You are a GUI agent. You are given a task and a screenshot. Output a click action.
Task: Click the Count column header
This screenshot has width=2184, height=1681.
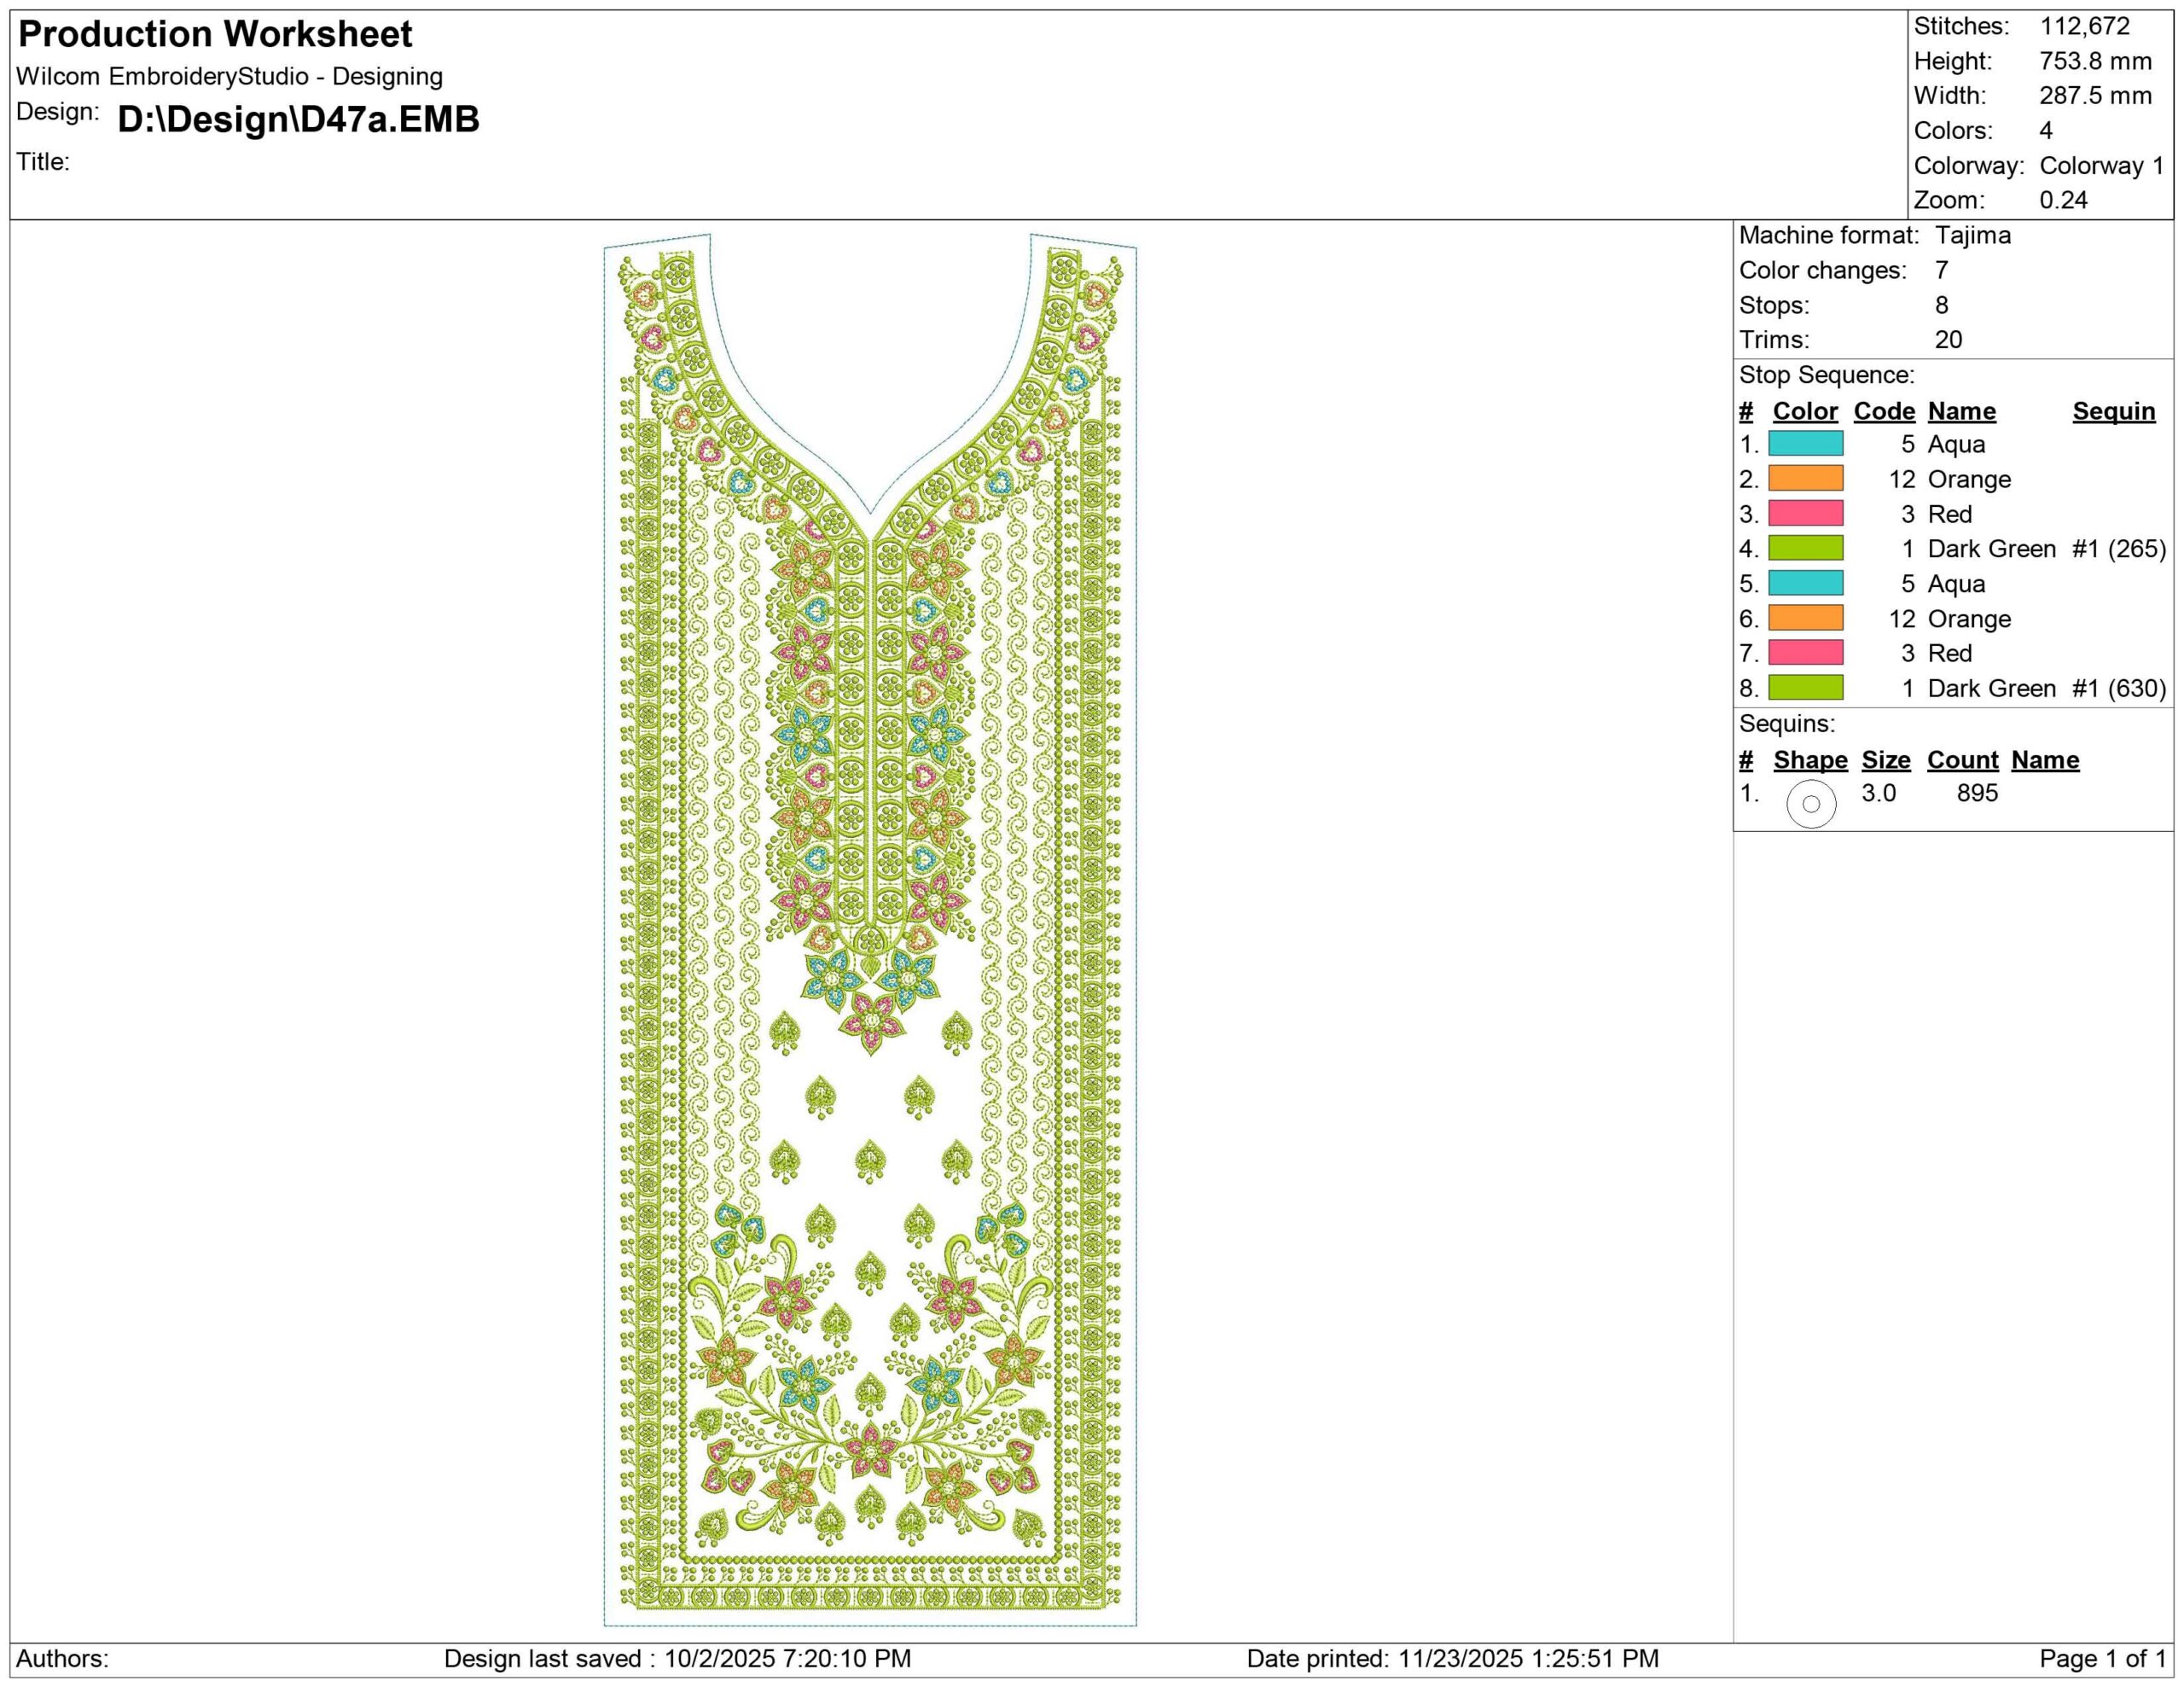[x=1962, y=760]
